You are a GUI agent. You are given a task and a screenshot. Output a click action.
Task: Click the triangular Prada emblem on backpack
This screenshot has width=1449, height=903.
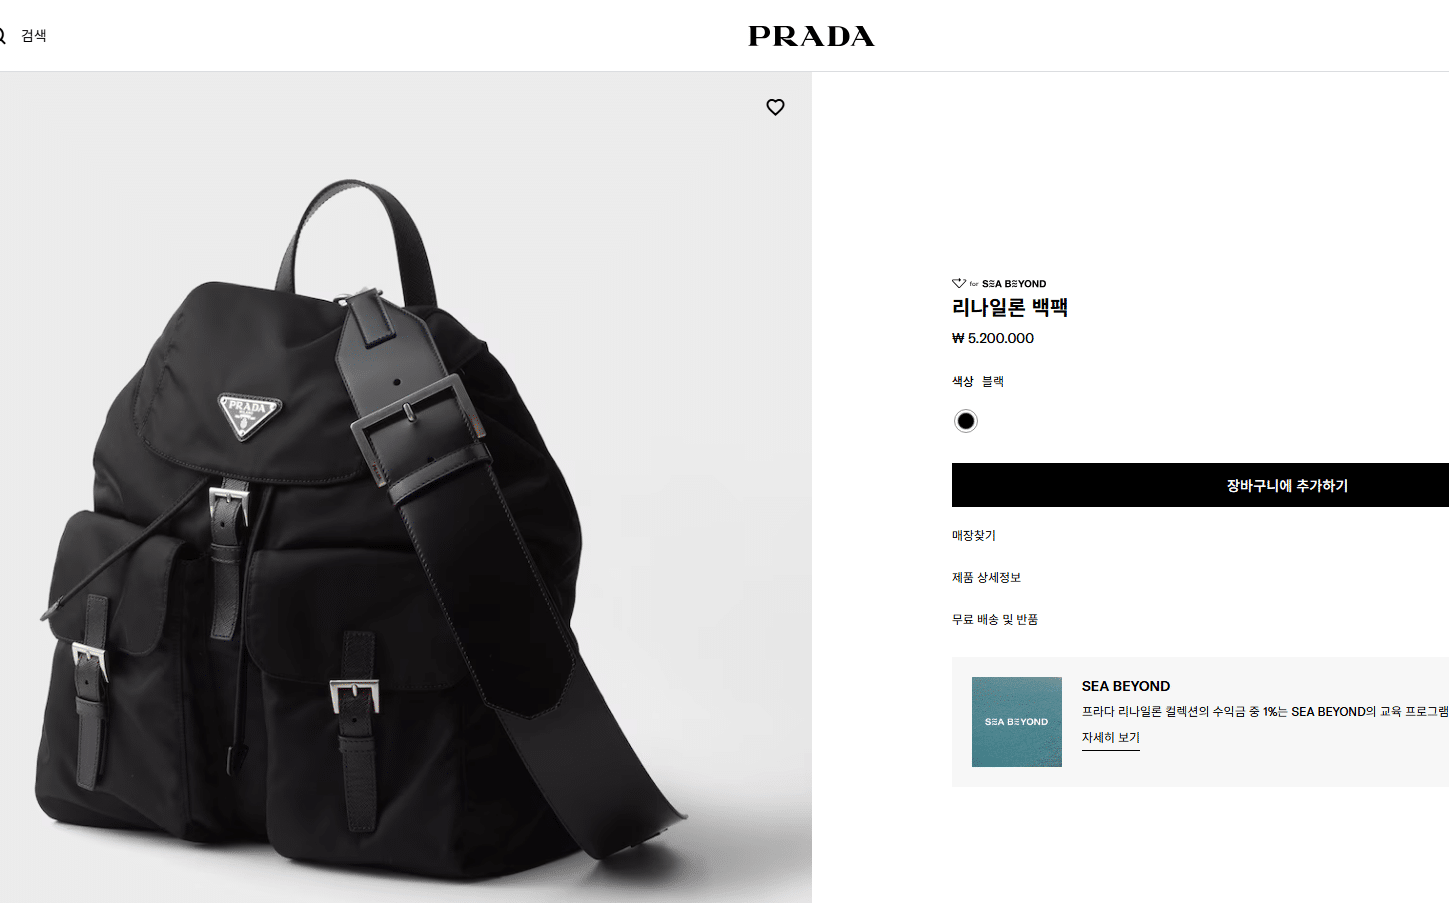tap(250, 415)
